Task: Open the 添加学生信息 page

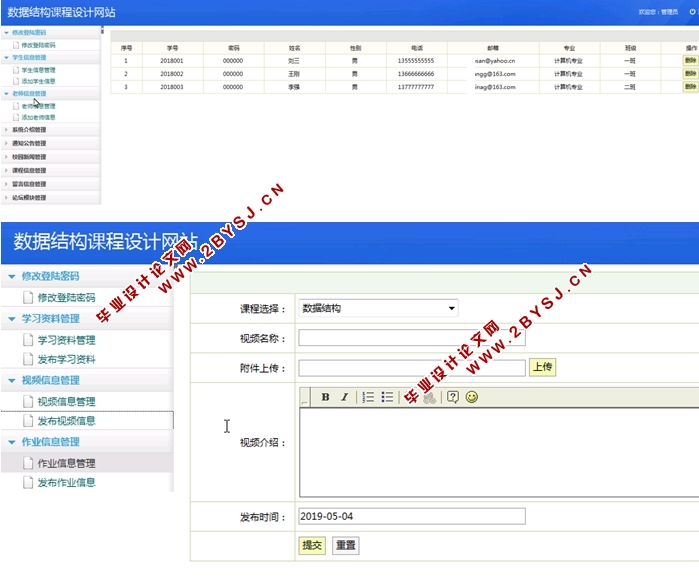Action: [39, 81]
